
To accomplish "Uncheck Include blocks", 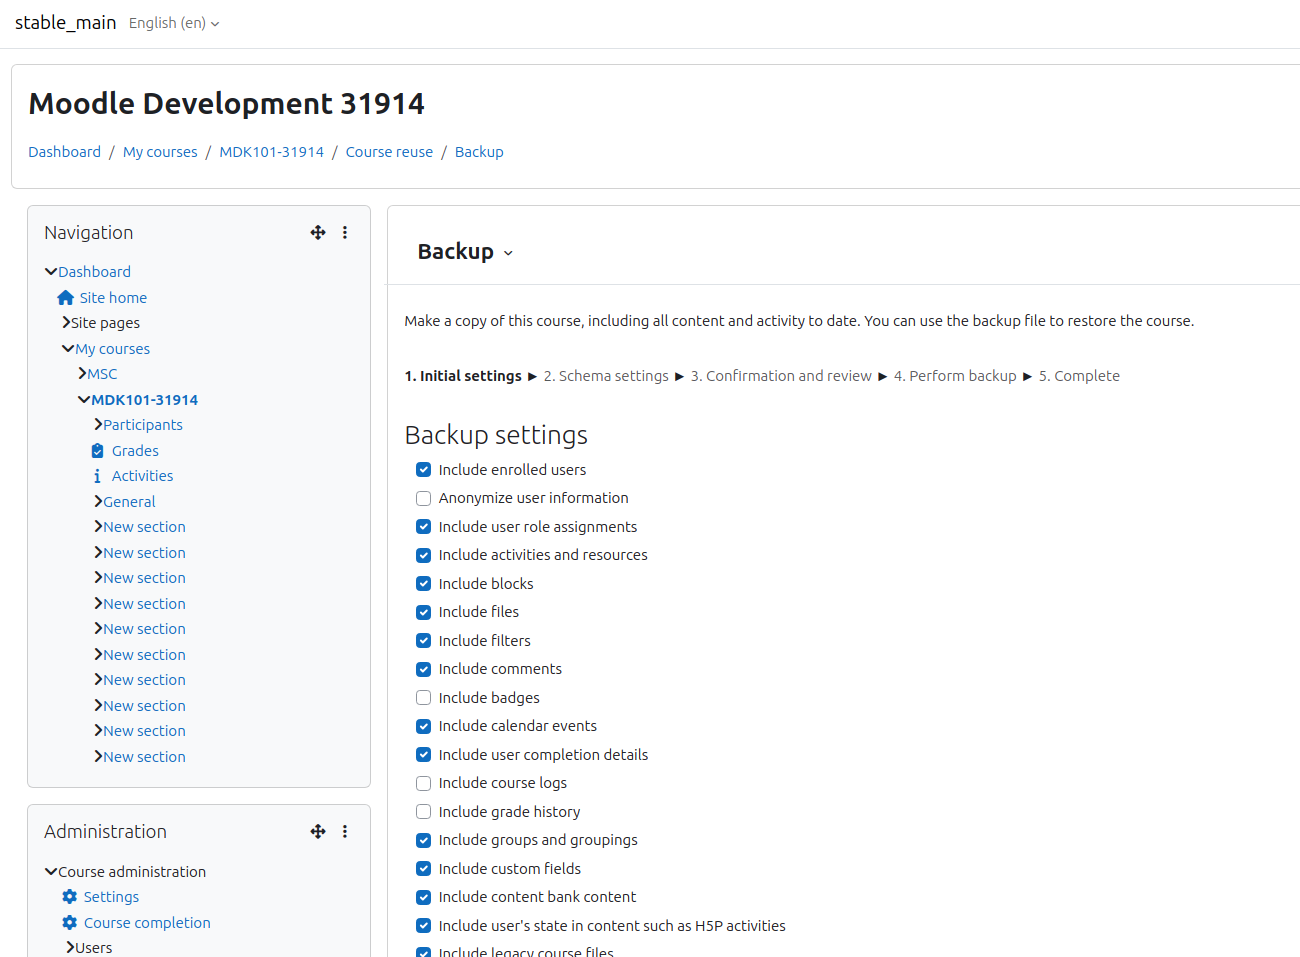I will [424, 584].
